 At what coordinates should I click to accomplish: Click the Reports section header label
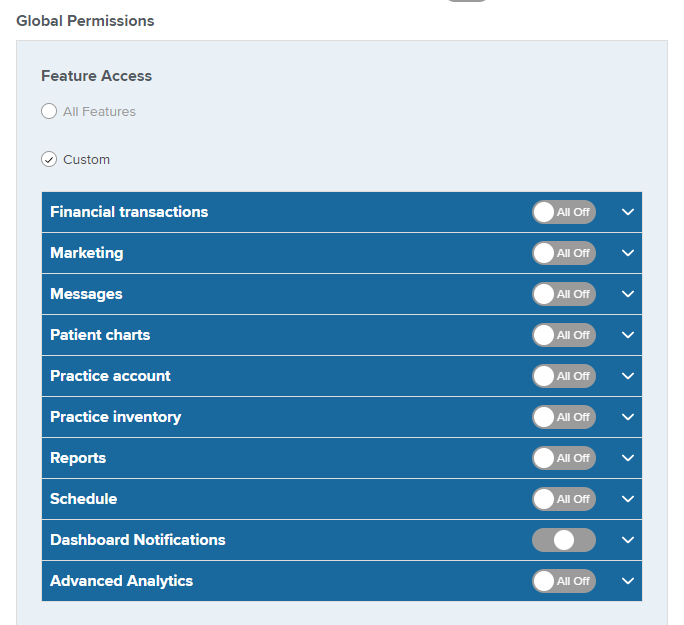(x=78, y=458)
